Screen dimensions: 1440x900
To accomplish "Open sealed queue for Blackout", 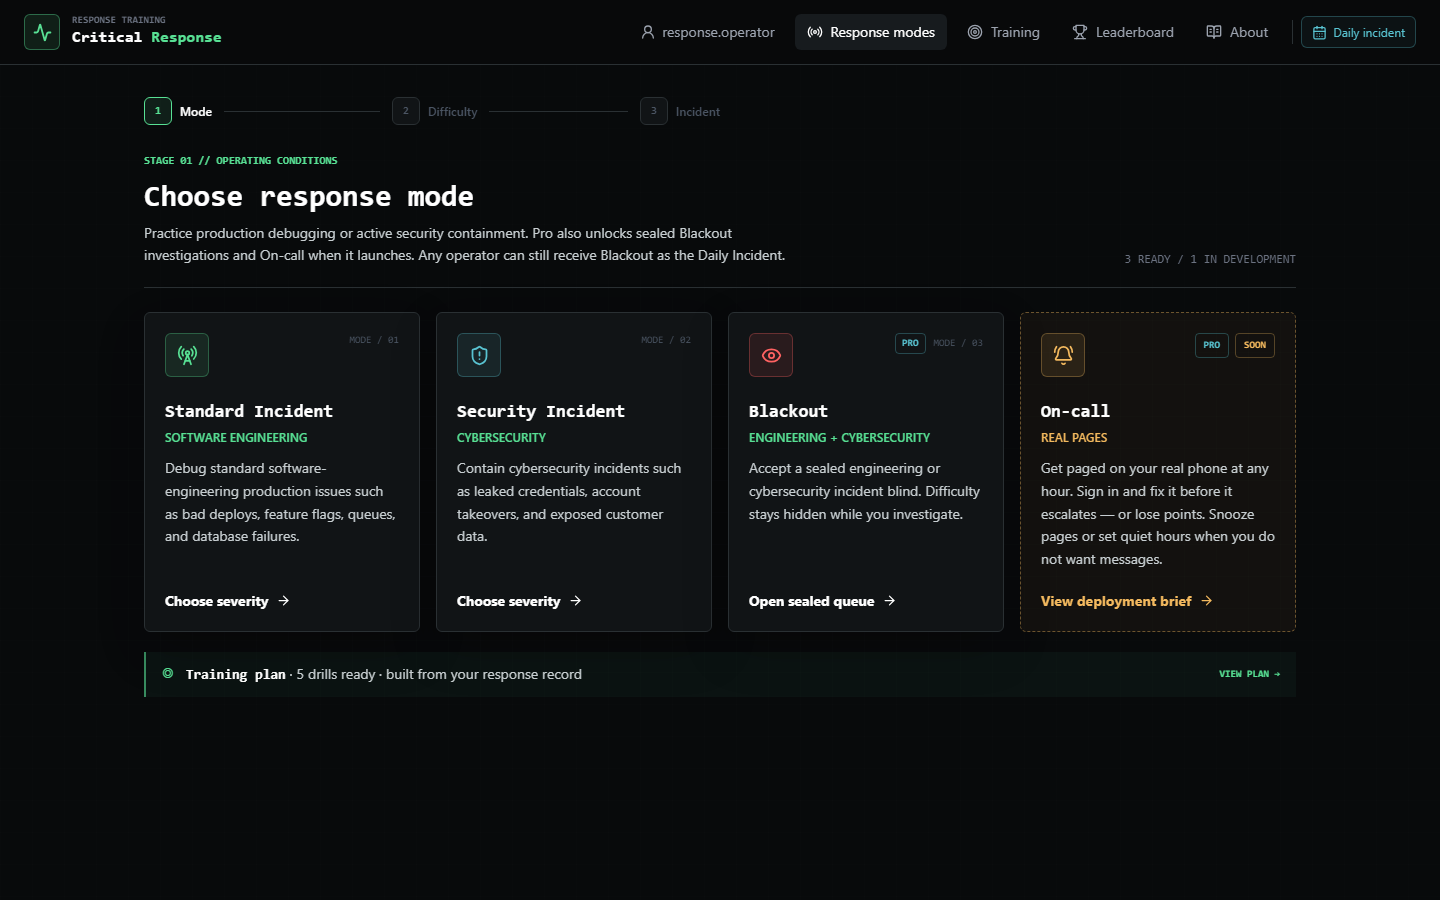I will click(822, 601).
